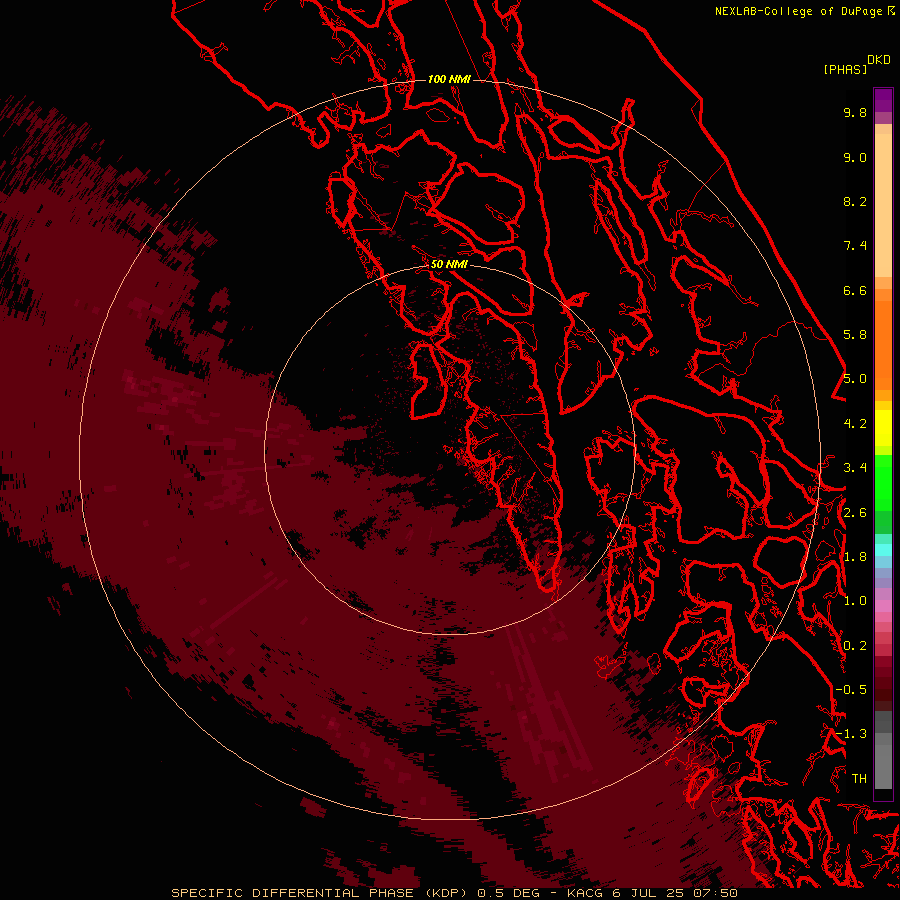
Task: Select the 5.0 scale value
Action: click(855, 379)
